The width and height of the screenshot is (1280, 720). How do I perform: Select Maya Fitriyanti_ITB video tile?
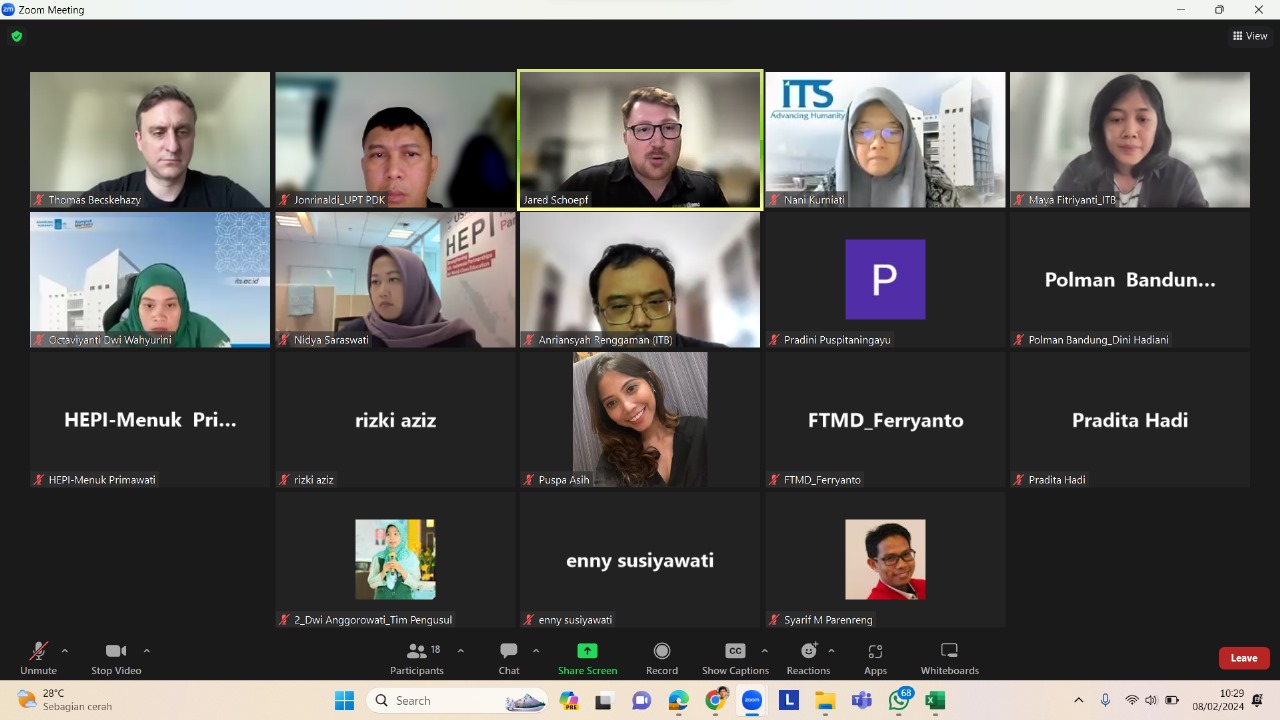[1130, 140]
